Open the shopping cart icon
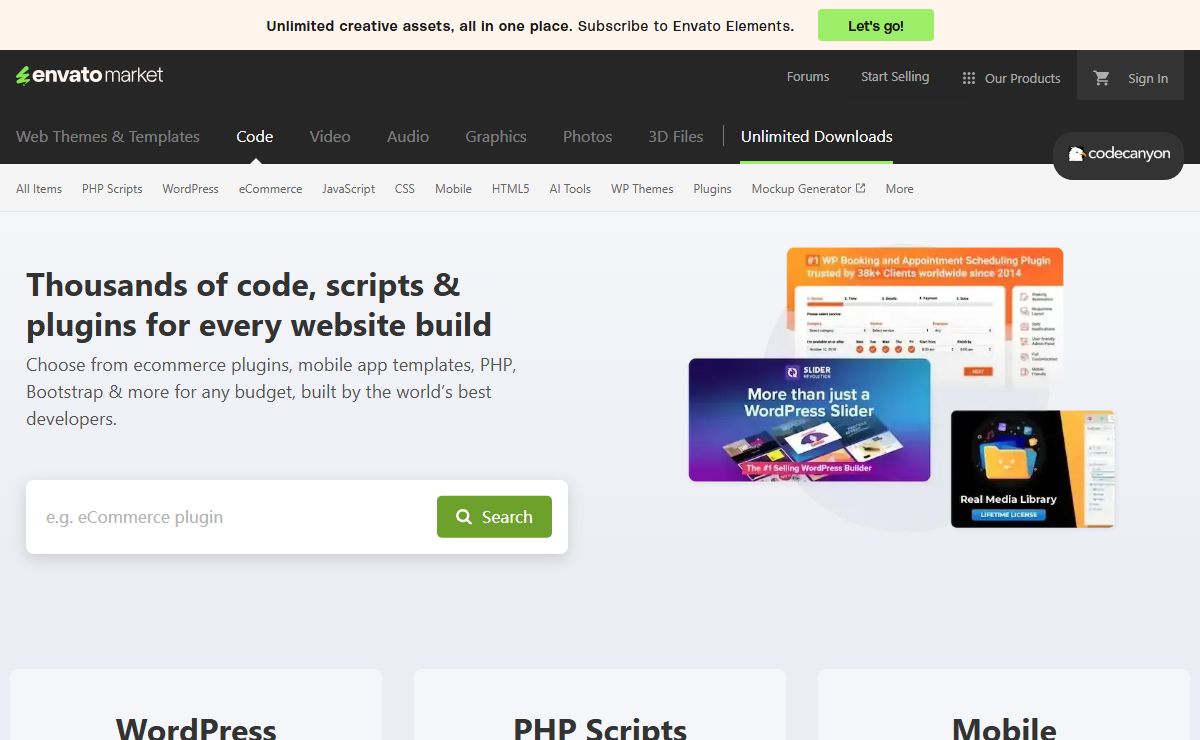This screenshot has height=740, width=1200. click(1102, 77)
